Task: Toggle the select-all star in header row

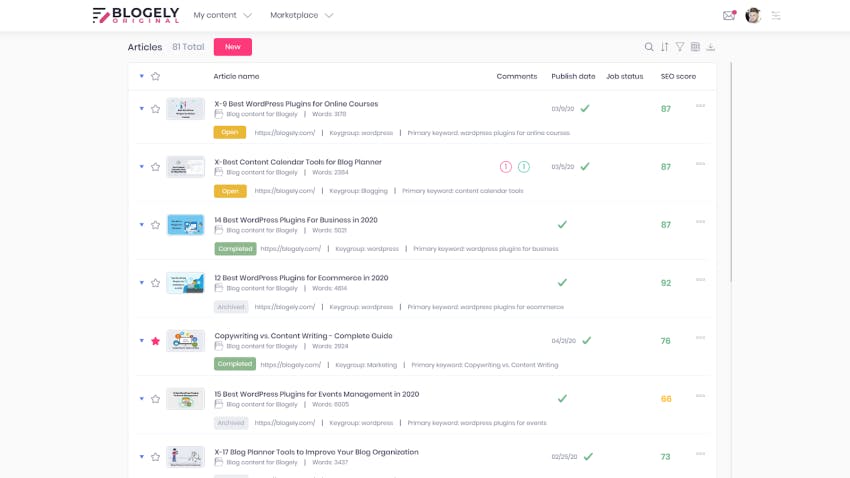Action: click(x=156, y=76)
